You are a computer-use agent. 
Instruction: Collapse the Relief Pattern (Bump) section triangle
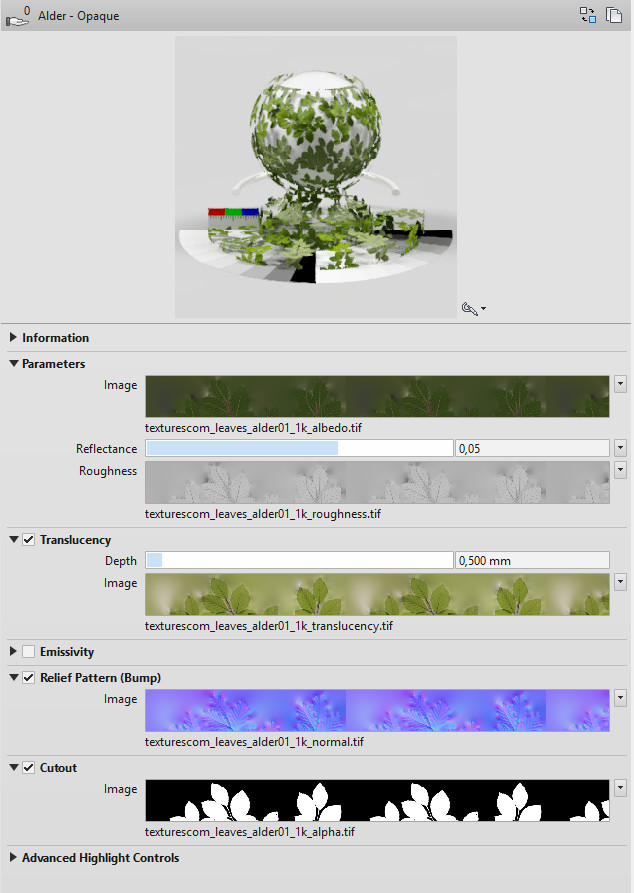point(14,677)
